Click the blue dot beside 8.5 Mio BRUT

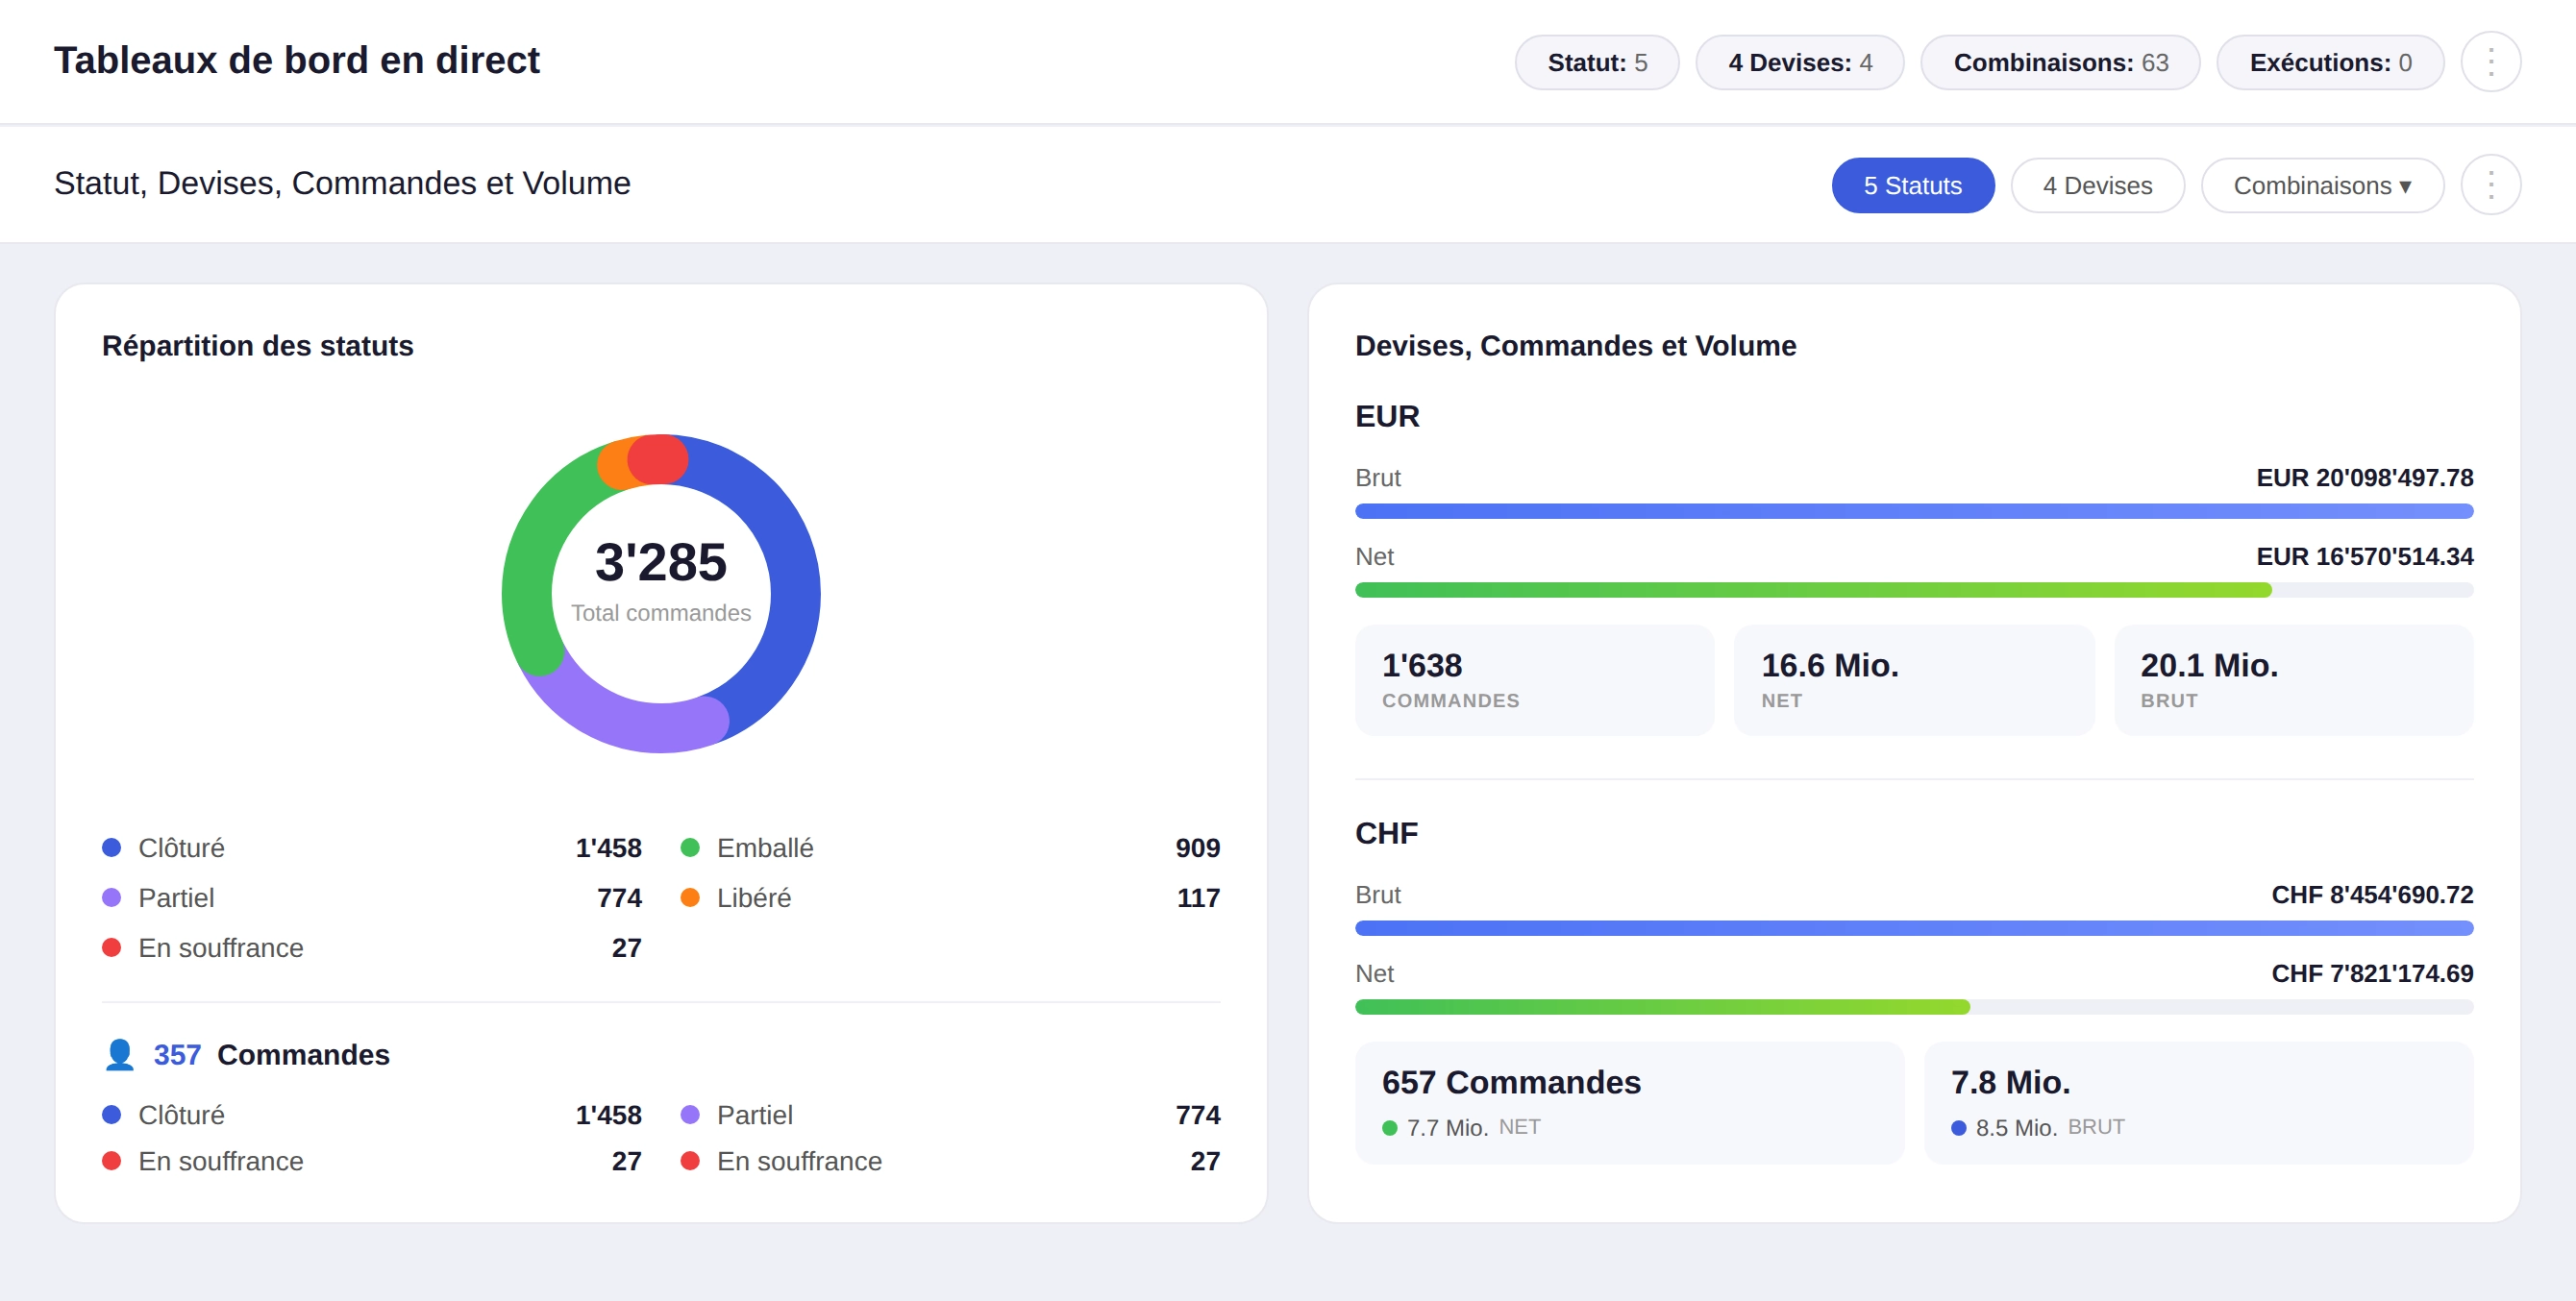click(x=1960, y=1127)
